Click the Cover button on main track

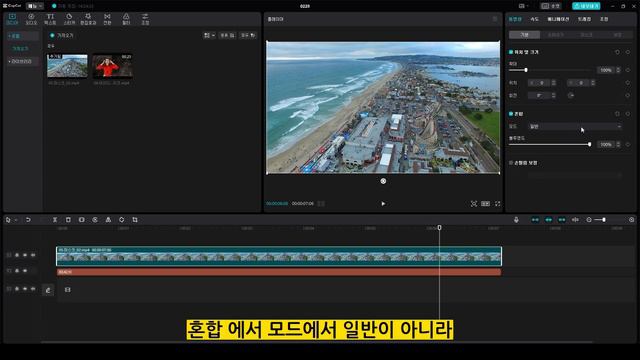pos(48,290)
